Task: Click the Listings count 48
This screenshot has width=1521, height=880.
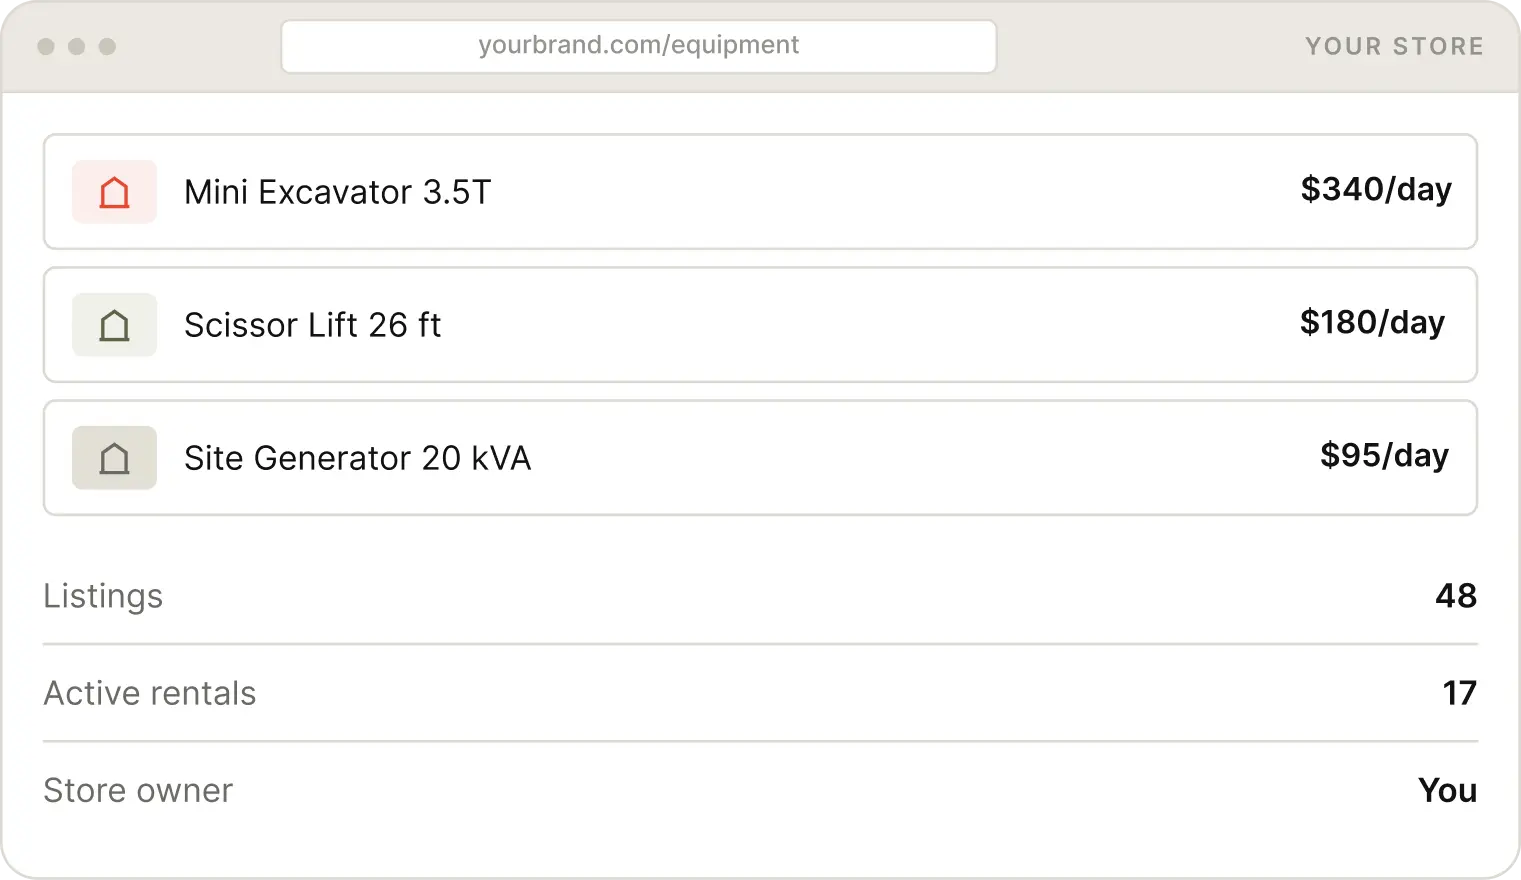Action: pos(1456,596)
